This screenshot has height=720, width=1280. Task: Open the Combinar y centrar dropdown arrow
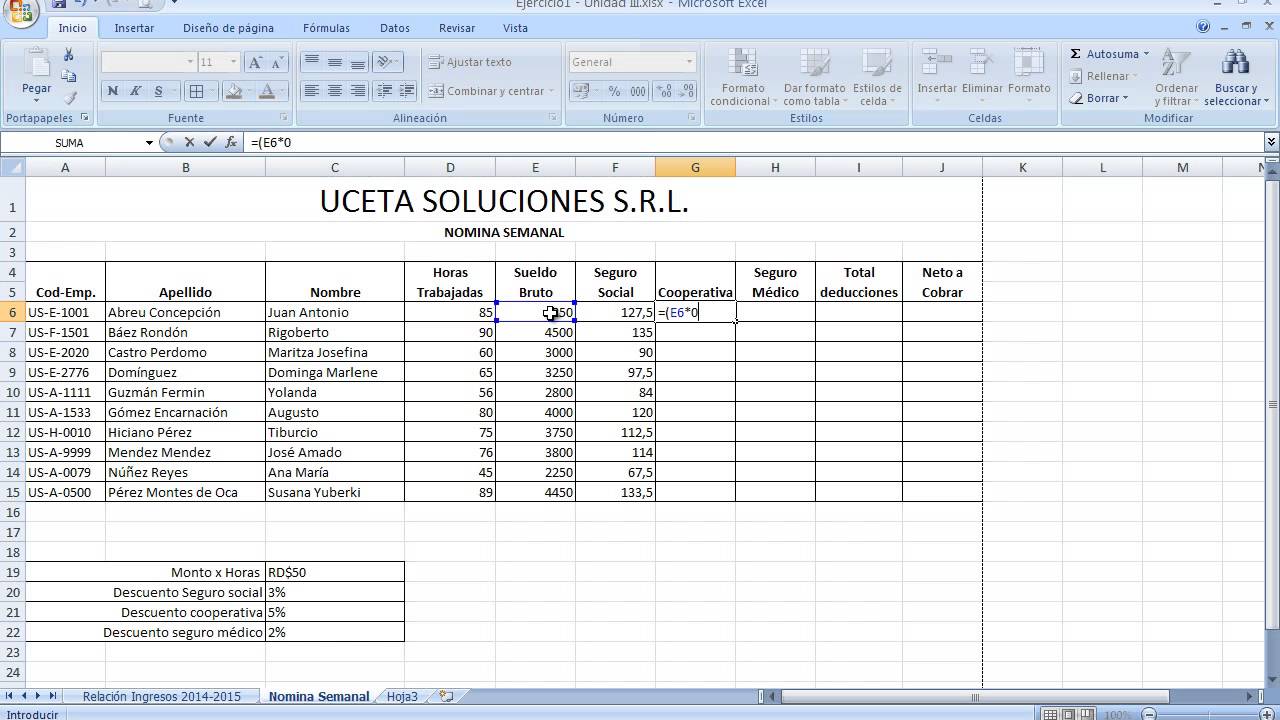[x=552, y=91]
